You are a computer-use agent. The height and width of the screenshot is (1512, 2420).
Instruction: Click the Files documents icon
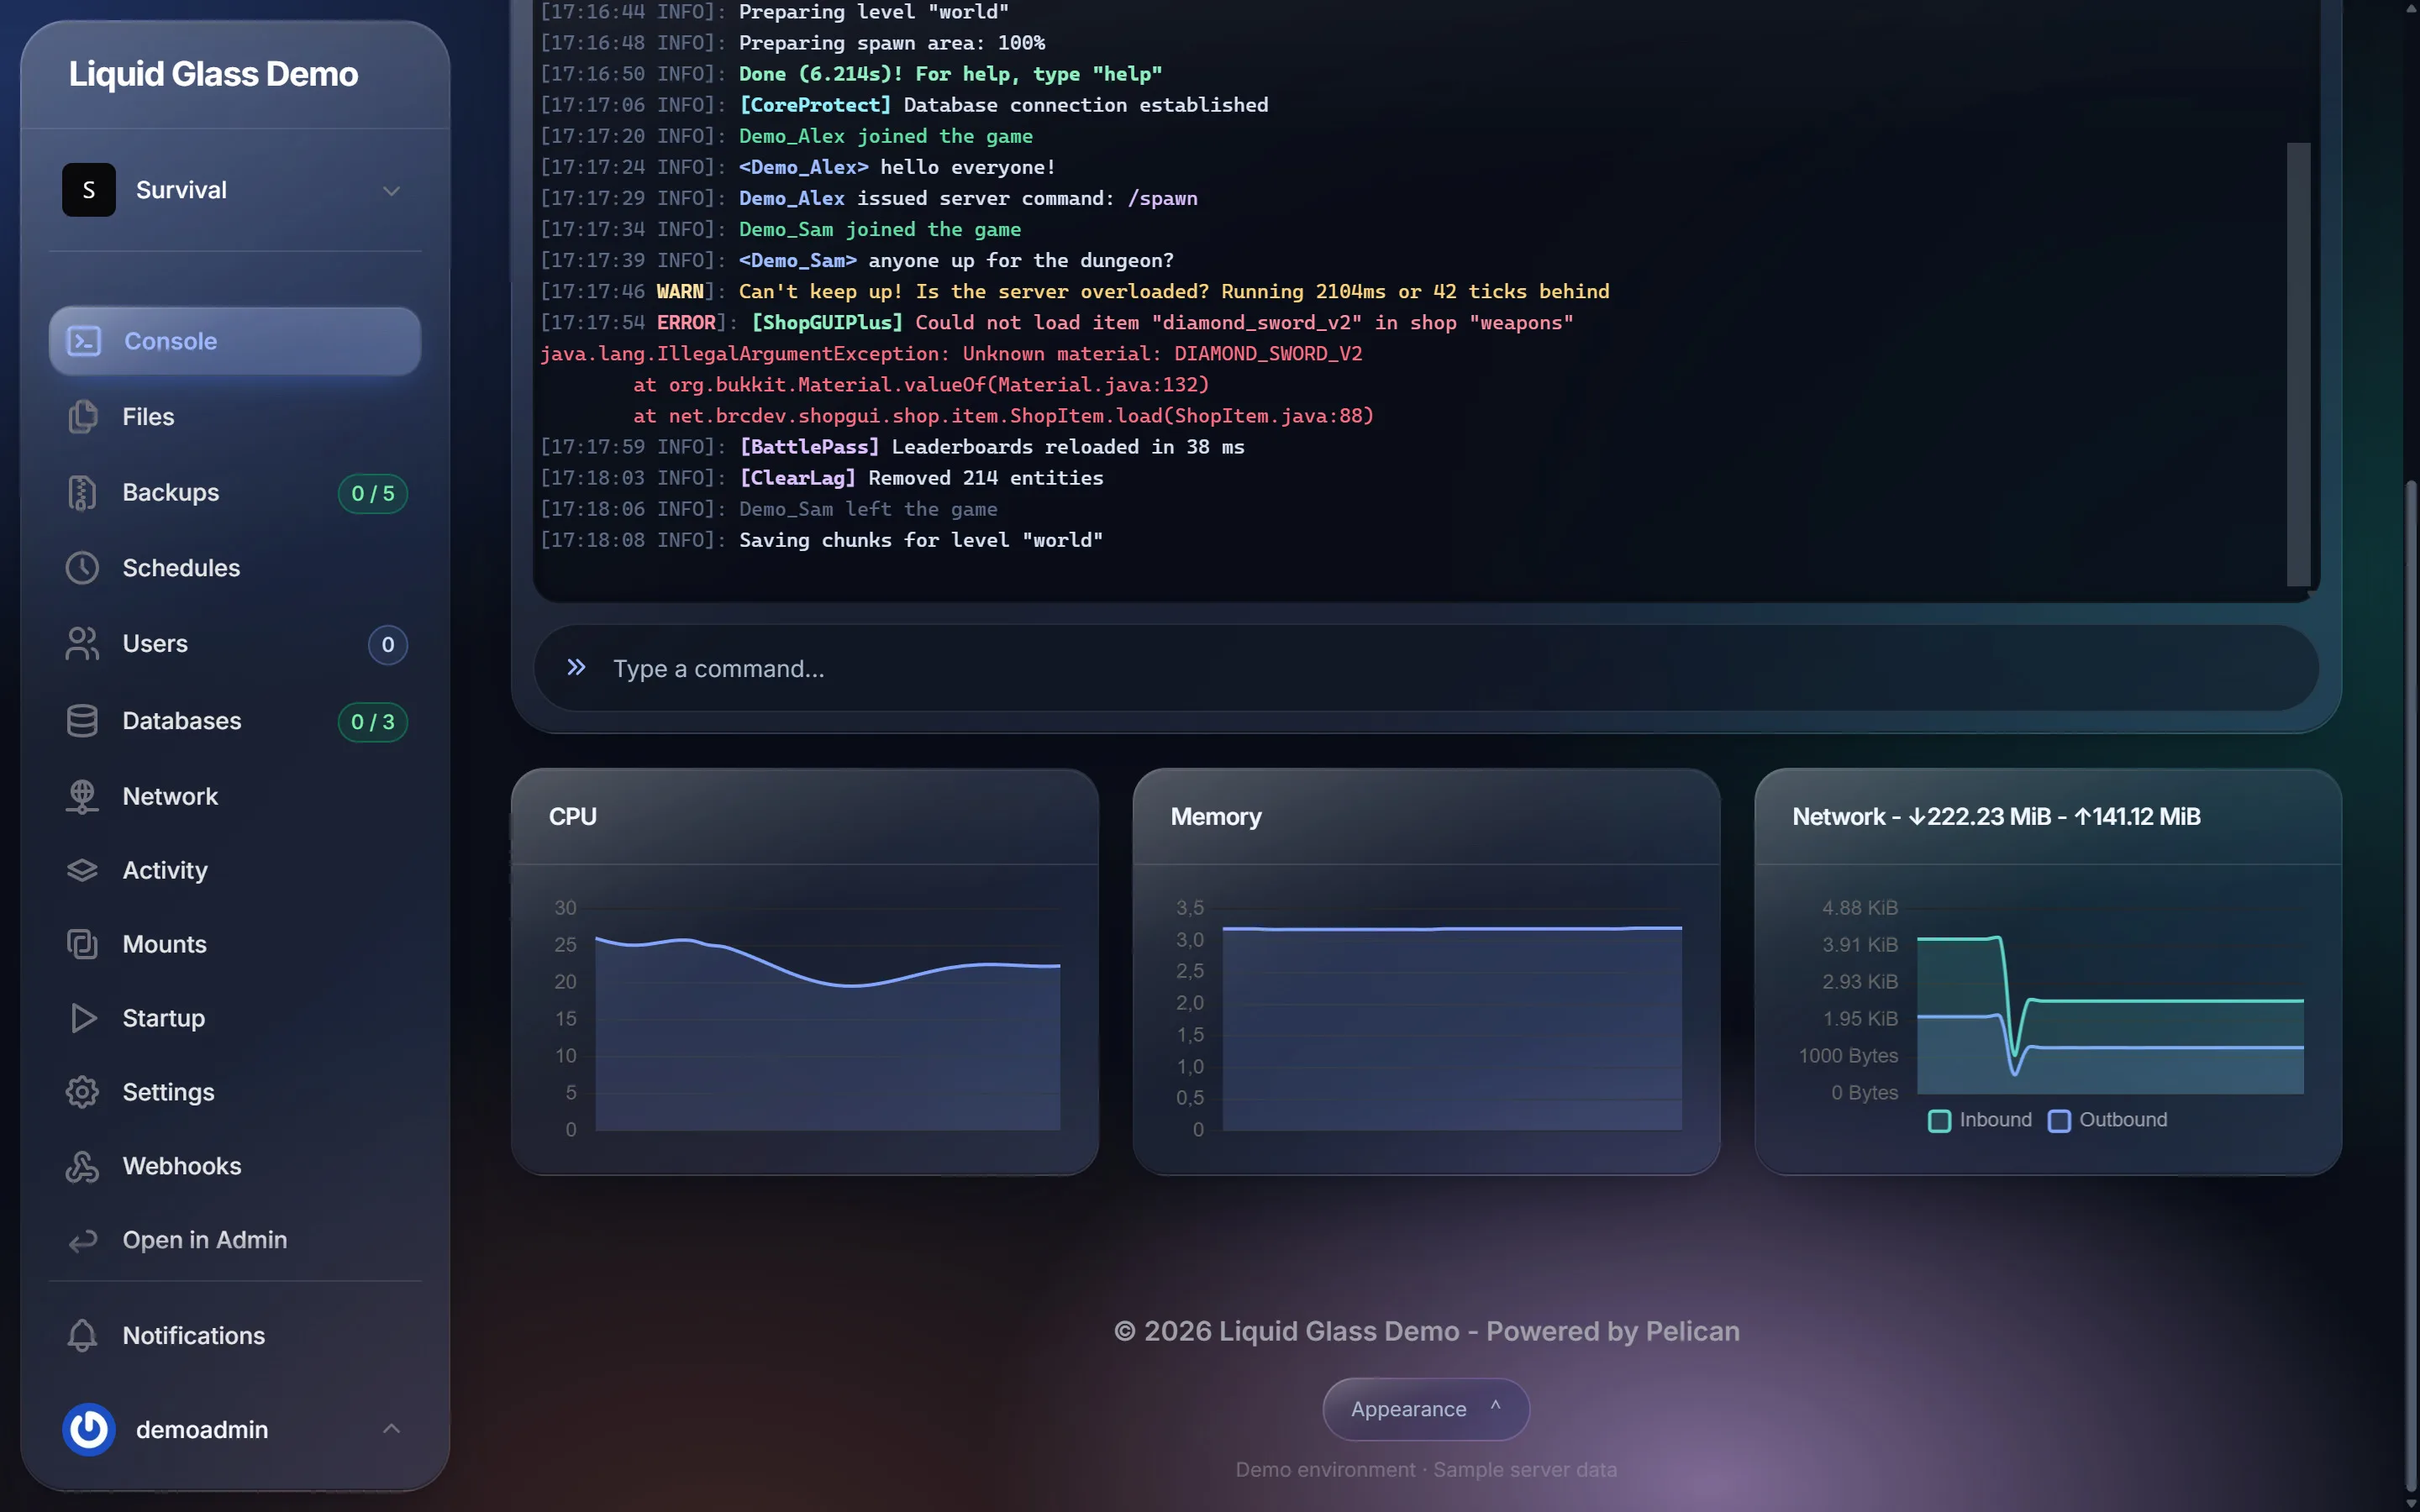(x=82, y=417)
